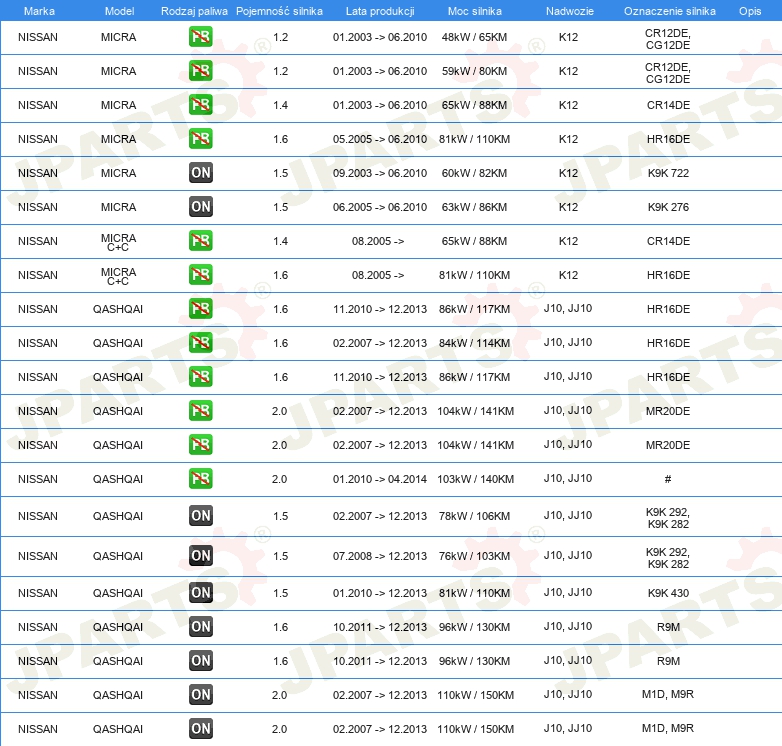782x746 pixels.
Task: Select production dates 06.2005 -> 06.2010
Action: coord(380,207)
